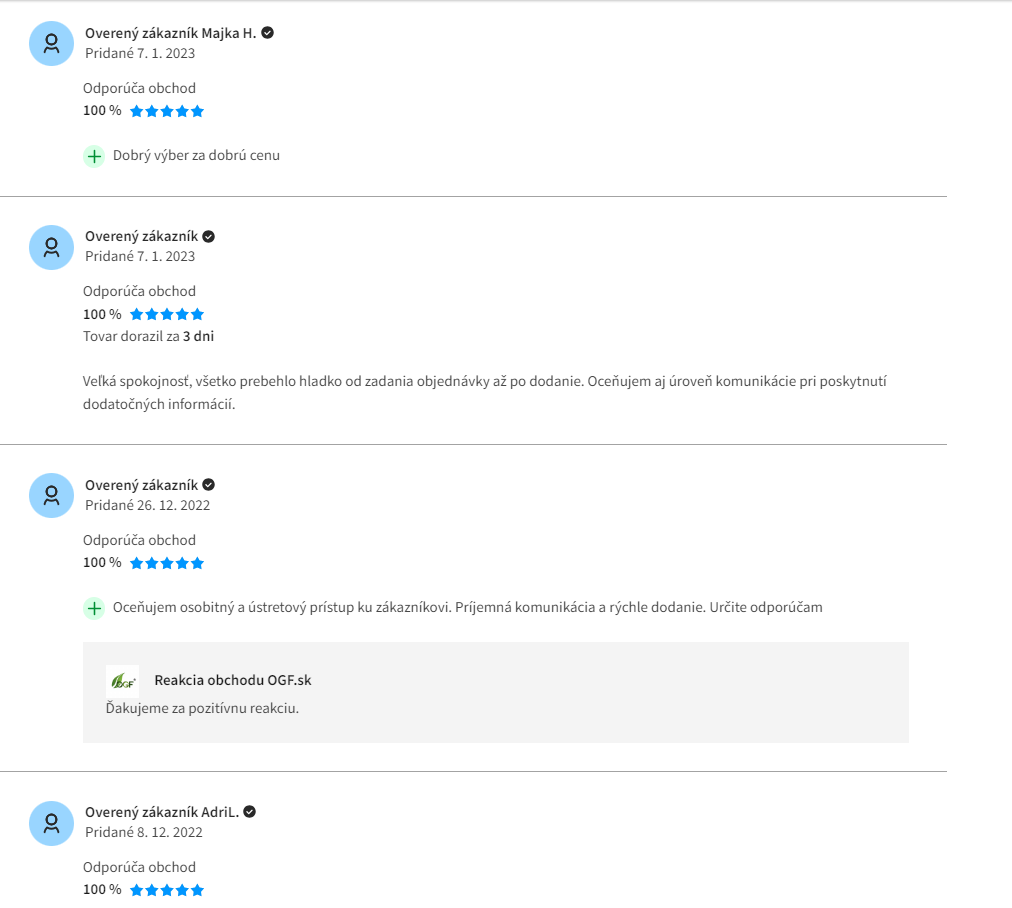The image size is (1012, 908).
Task: Click the "Pridané 26. 12. 2022" date
Action: (147, 505)
